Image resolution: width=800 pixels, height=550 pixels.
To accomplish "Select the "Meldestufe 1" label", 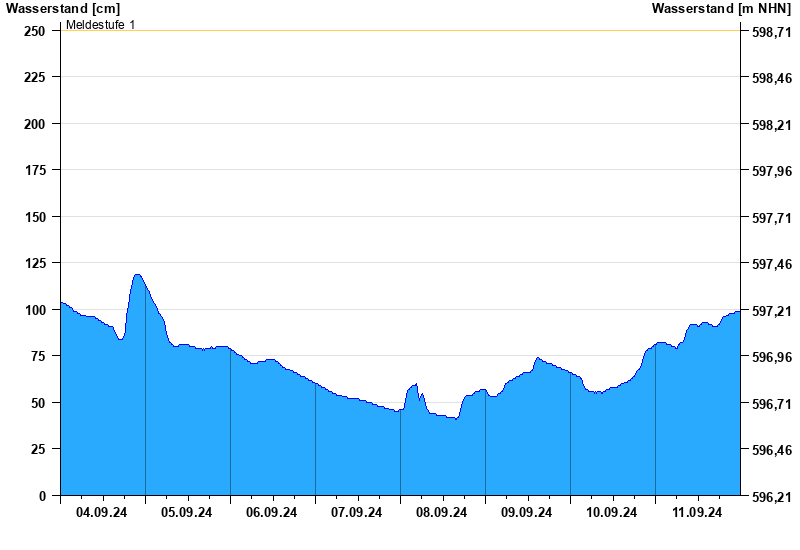I will (x=100, y=24).
